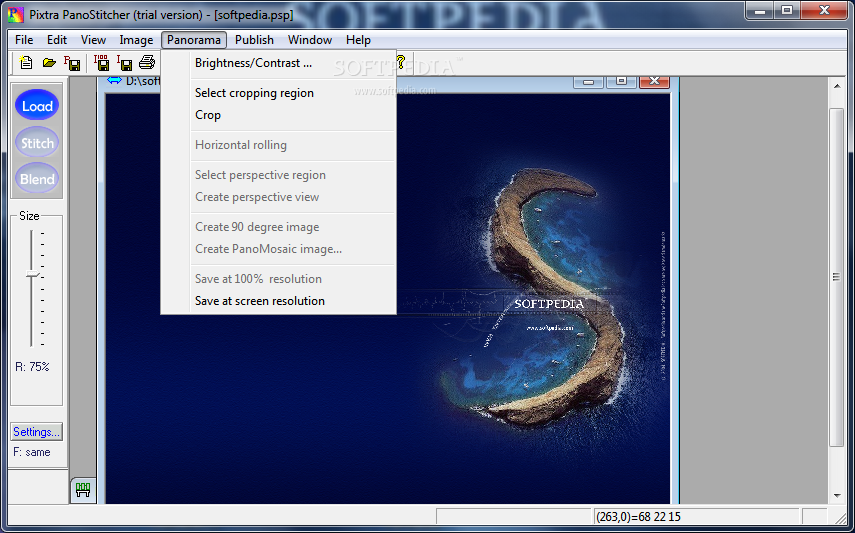The image size is (855, 533).
Task: Click the New project toolbar icon
Action: (26, 63)
